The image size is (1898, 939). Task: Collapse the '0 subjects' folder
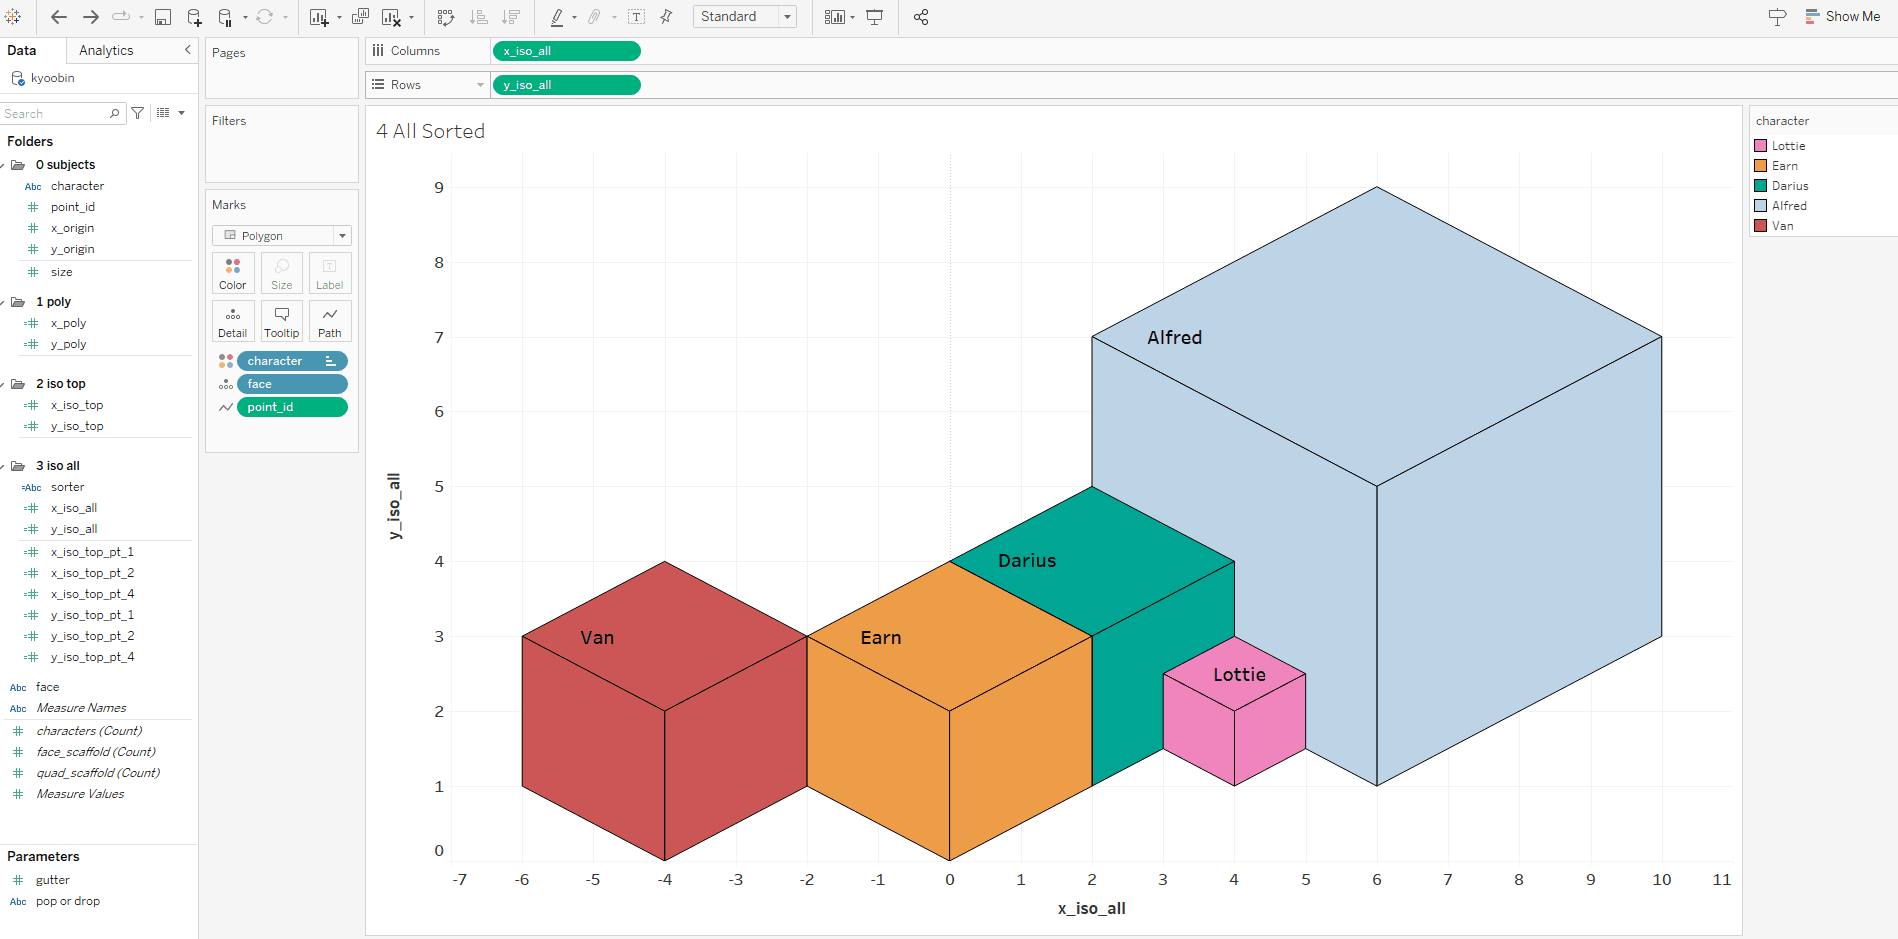(x=4, y=165)
